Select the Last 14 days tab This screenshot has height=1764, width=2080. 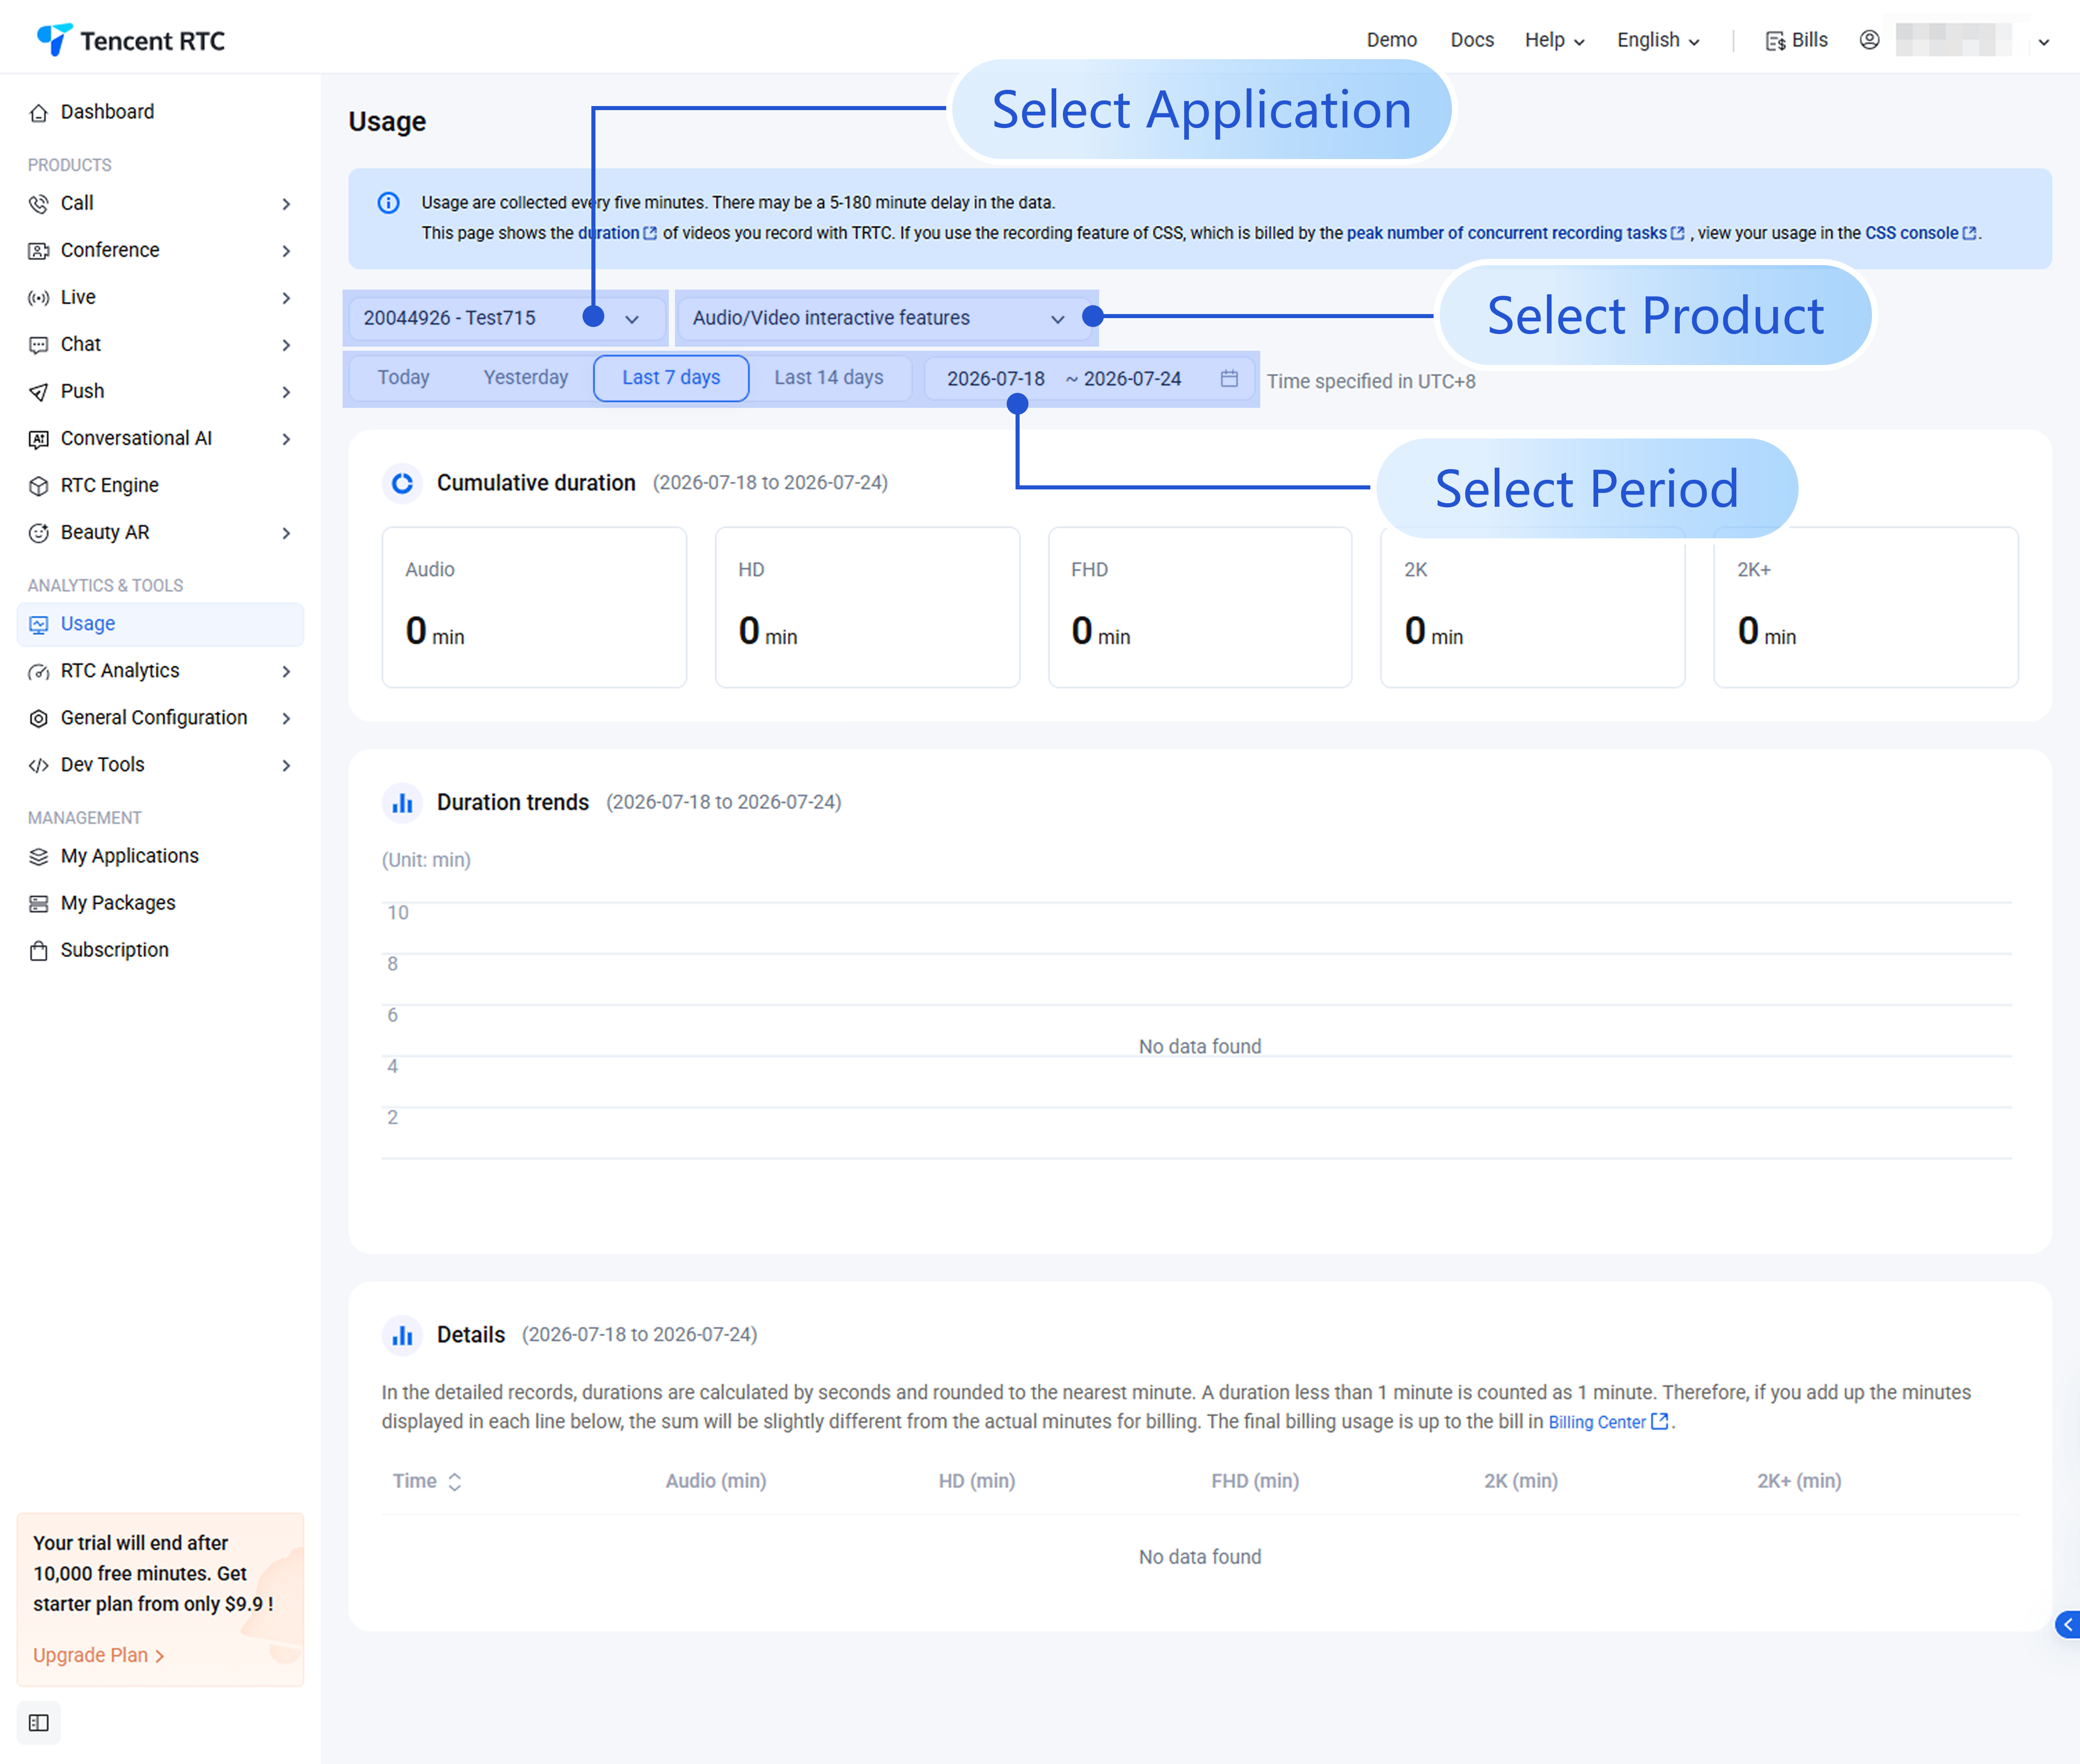click(x=829, y=378)
